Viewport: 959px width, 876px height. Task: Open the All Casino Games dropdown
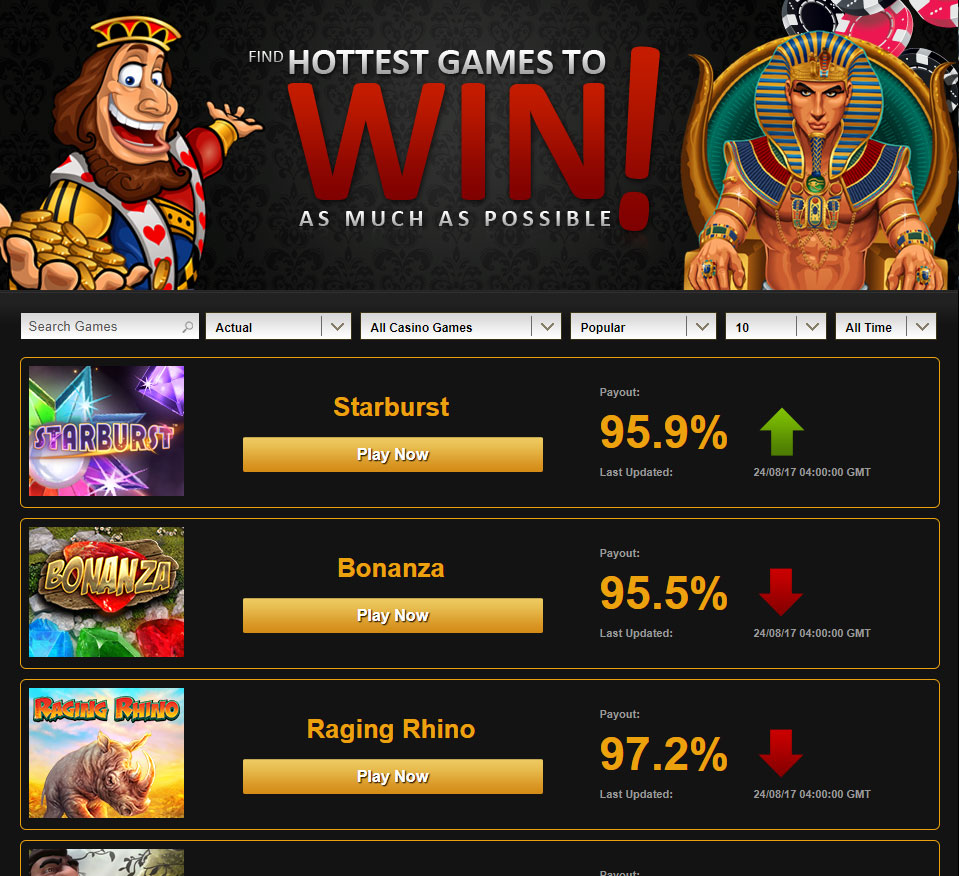(x=461, y=327)
